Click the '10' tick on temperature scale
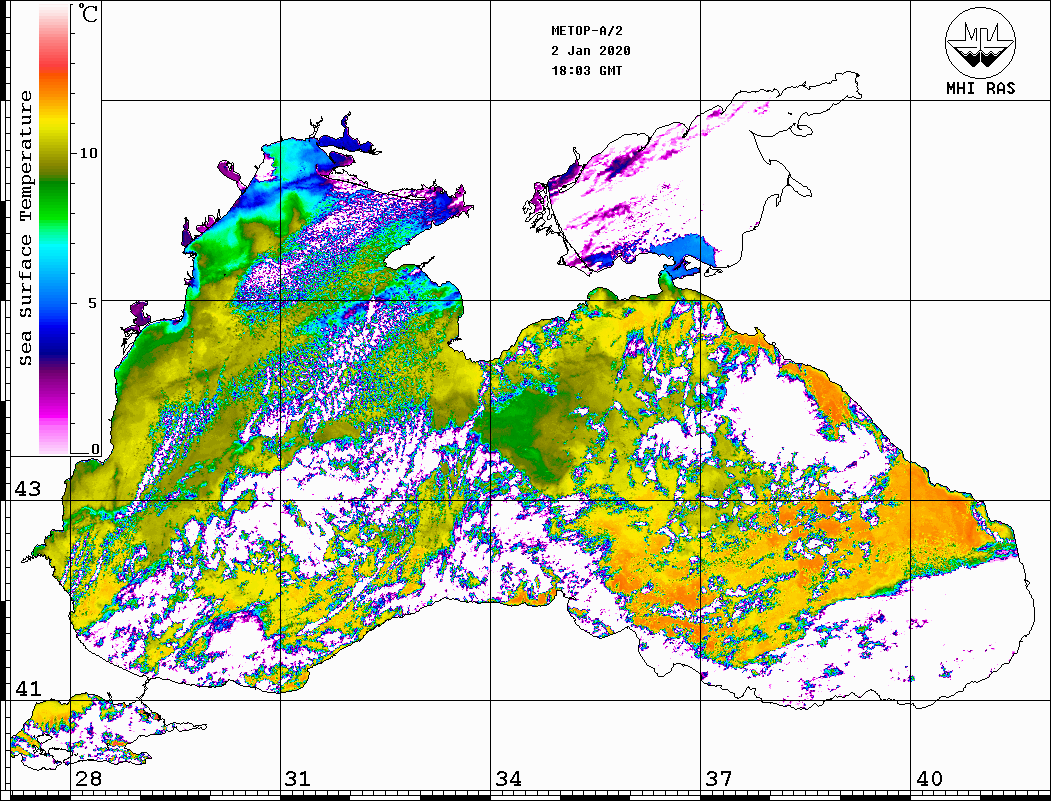The width and height of the screenshot is (1051, 801). tap(88, 153)
